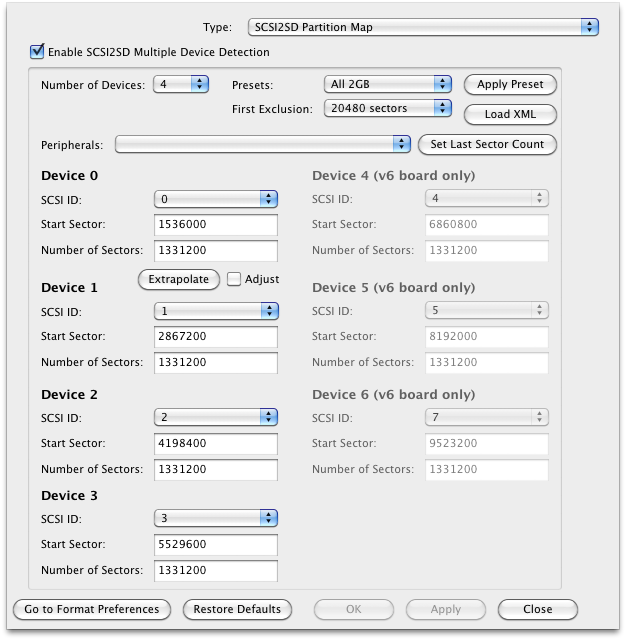
Task: Open the First Exclusion dropdown
Action: (387, 108)
